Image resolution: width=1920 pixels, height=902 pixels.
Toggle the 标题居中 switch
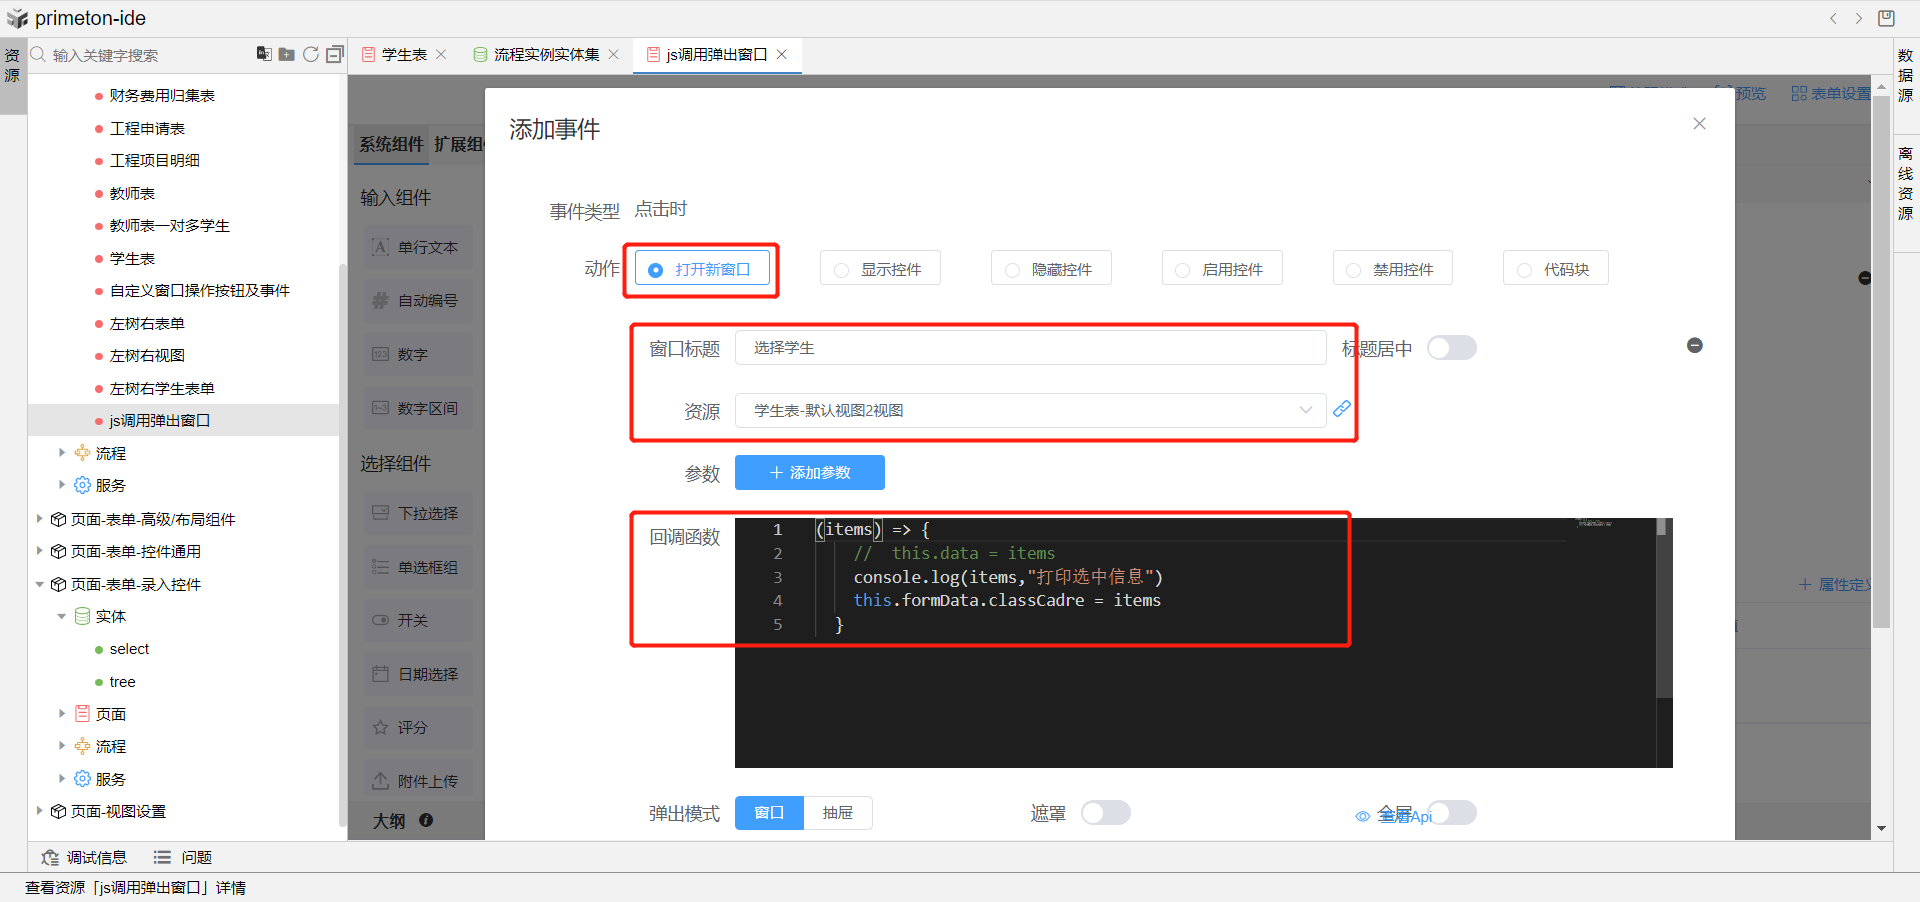(x=1451, y=348)
